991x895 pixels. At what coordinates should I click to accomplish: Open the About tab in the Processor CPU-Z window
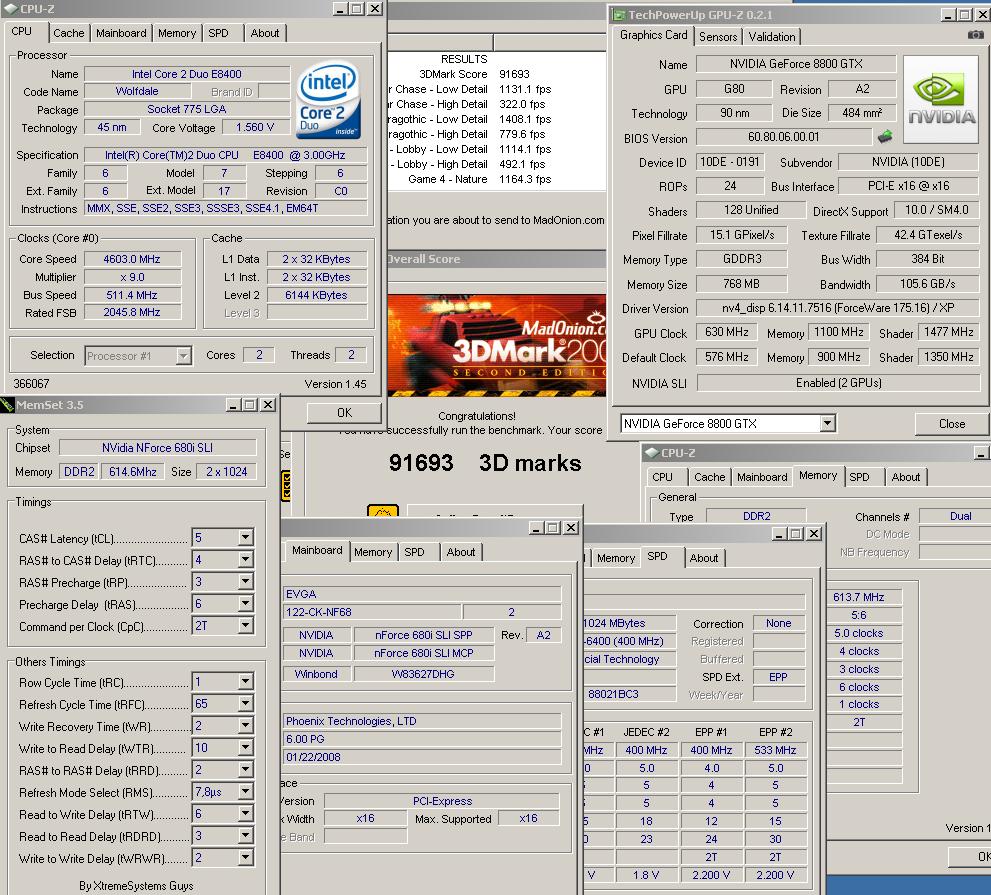point(264,33)
